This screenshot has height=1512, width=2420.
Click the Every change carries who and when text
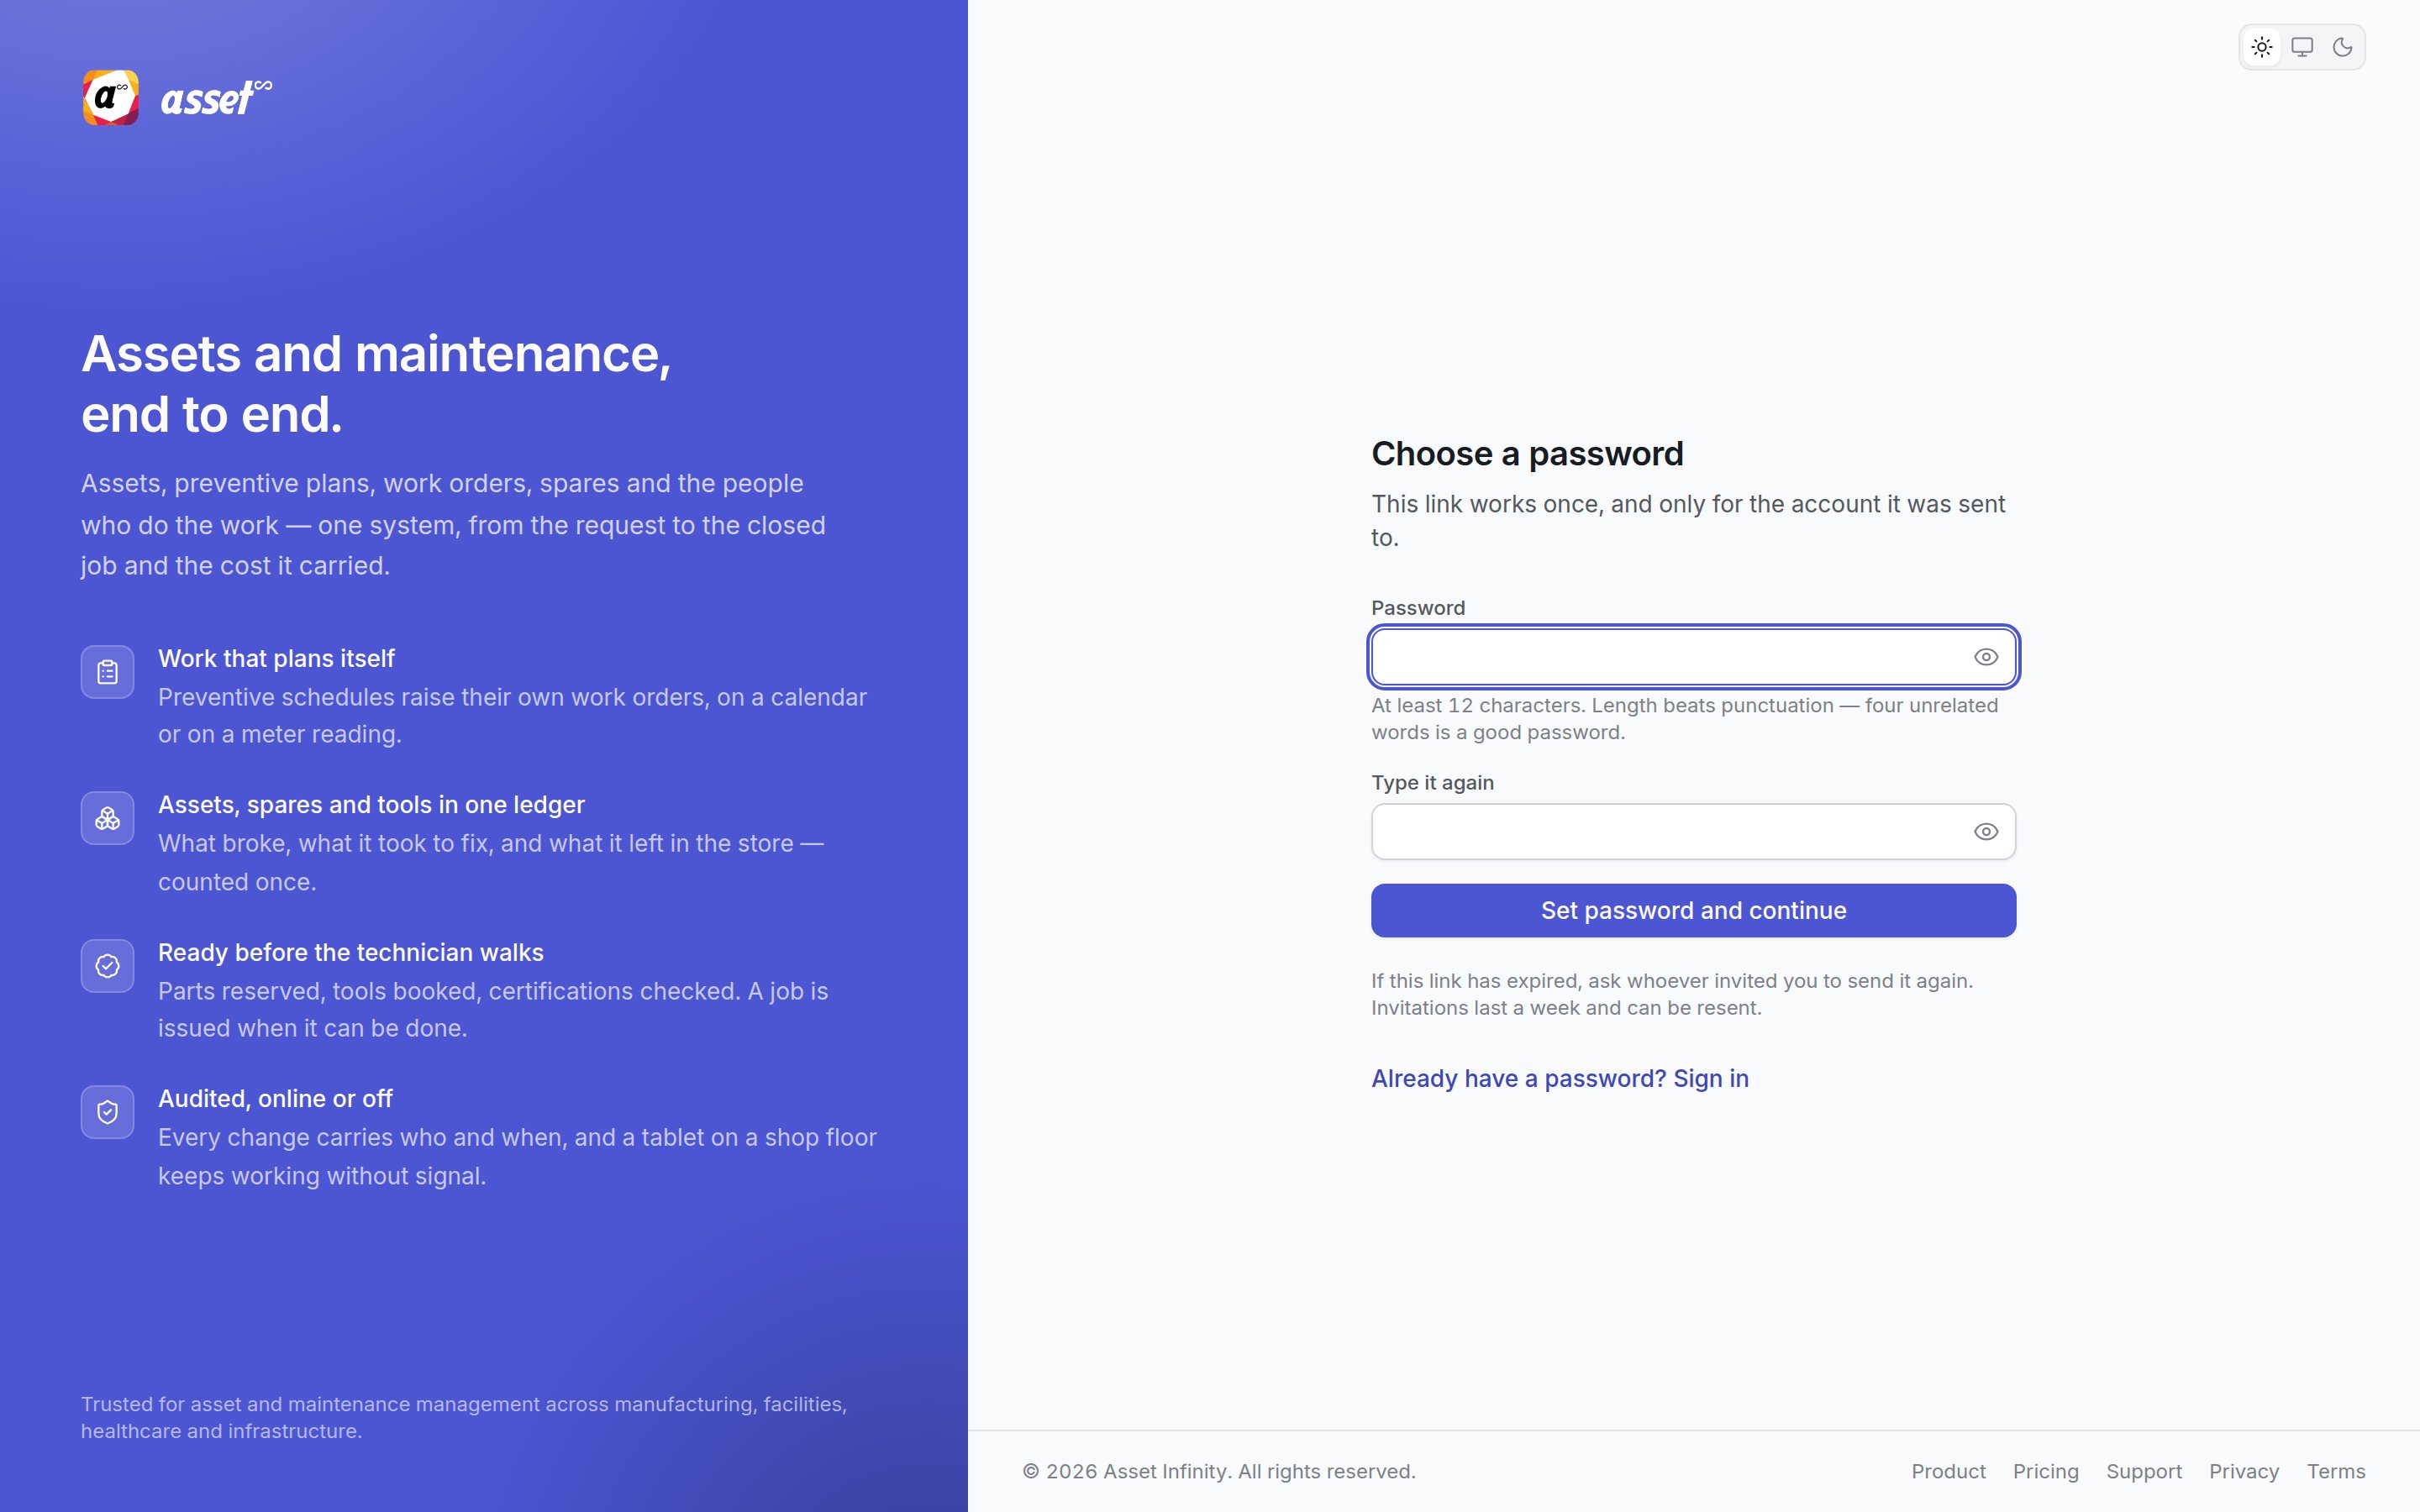pyautogui.click(x=517, y=1157)
